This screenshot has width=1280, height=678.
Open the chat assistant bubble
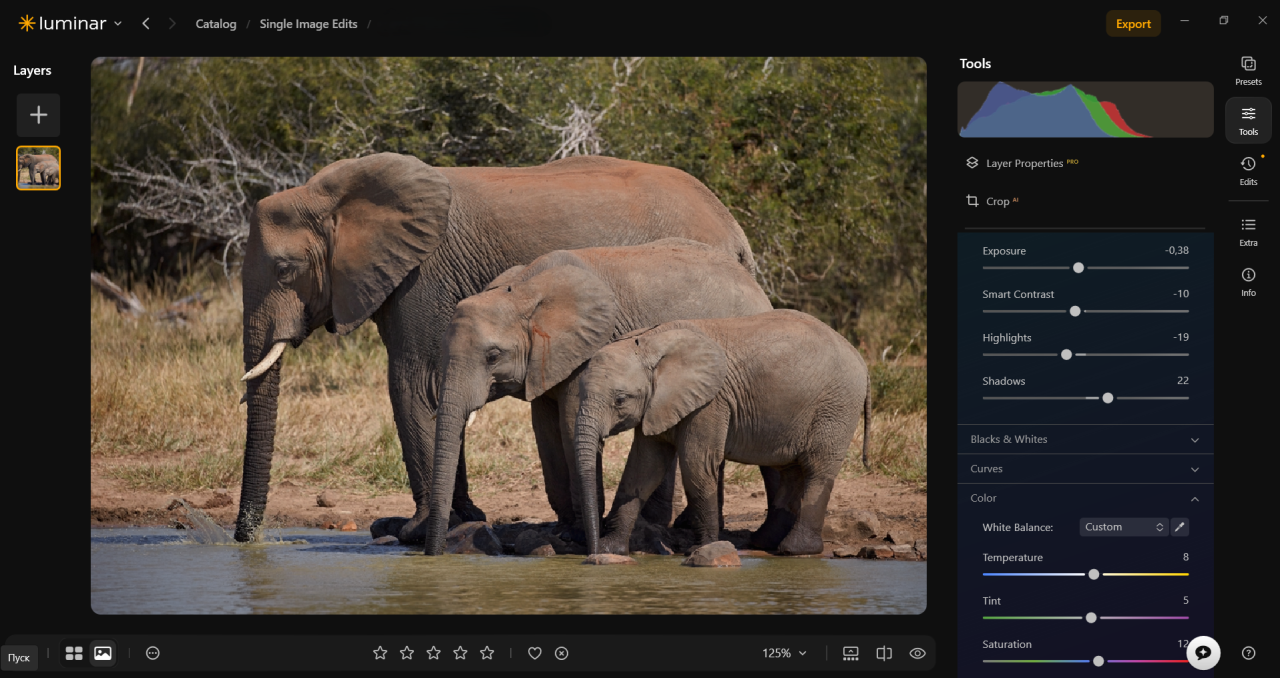[x=1203, y=652]
